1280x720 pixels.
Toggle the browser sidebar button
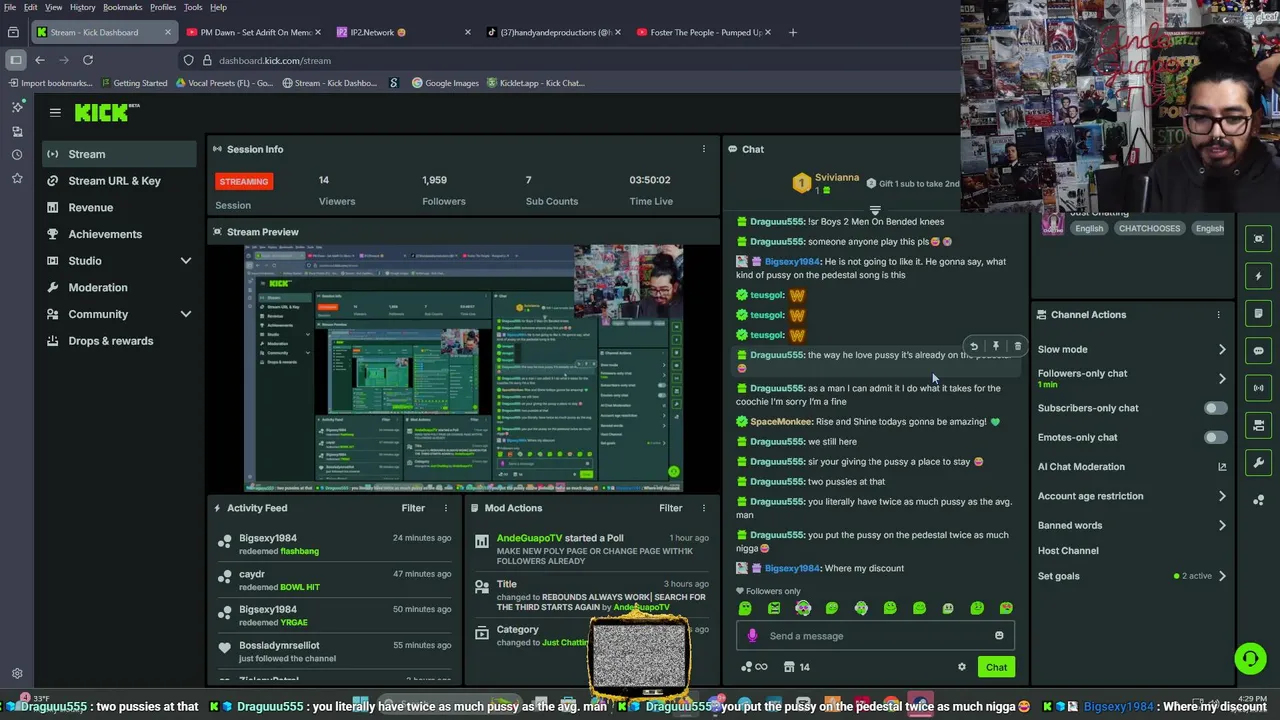(x=15, y=60)
